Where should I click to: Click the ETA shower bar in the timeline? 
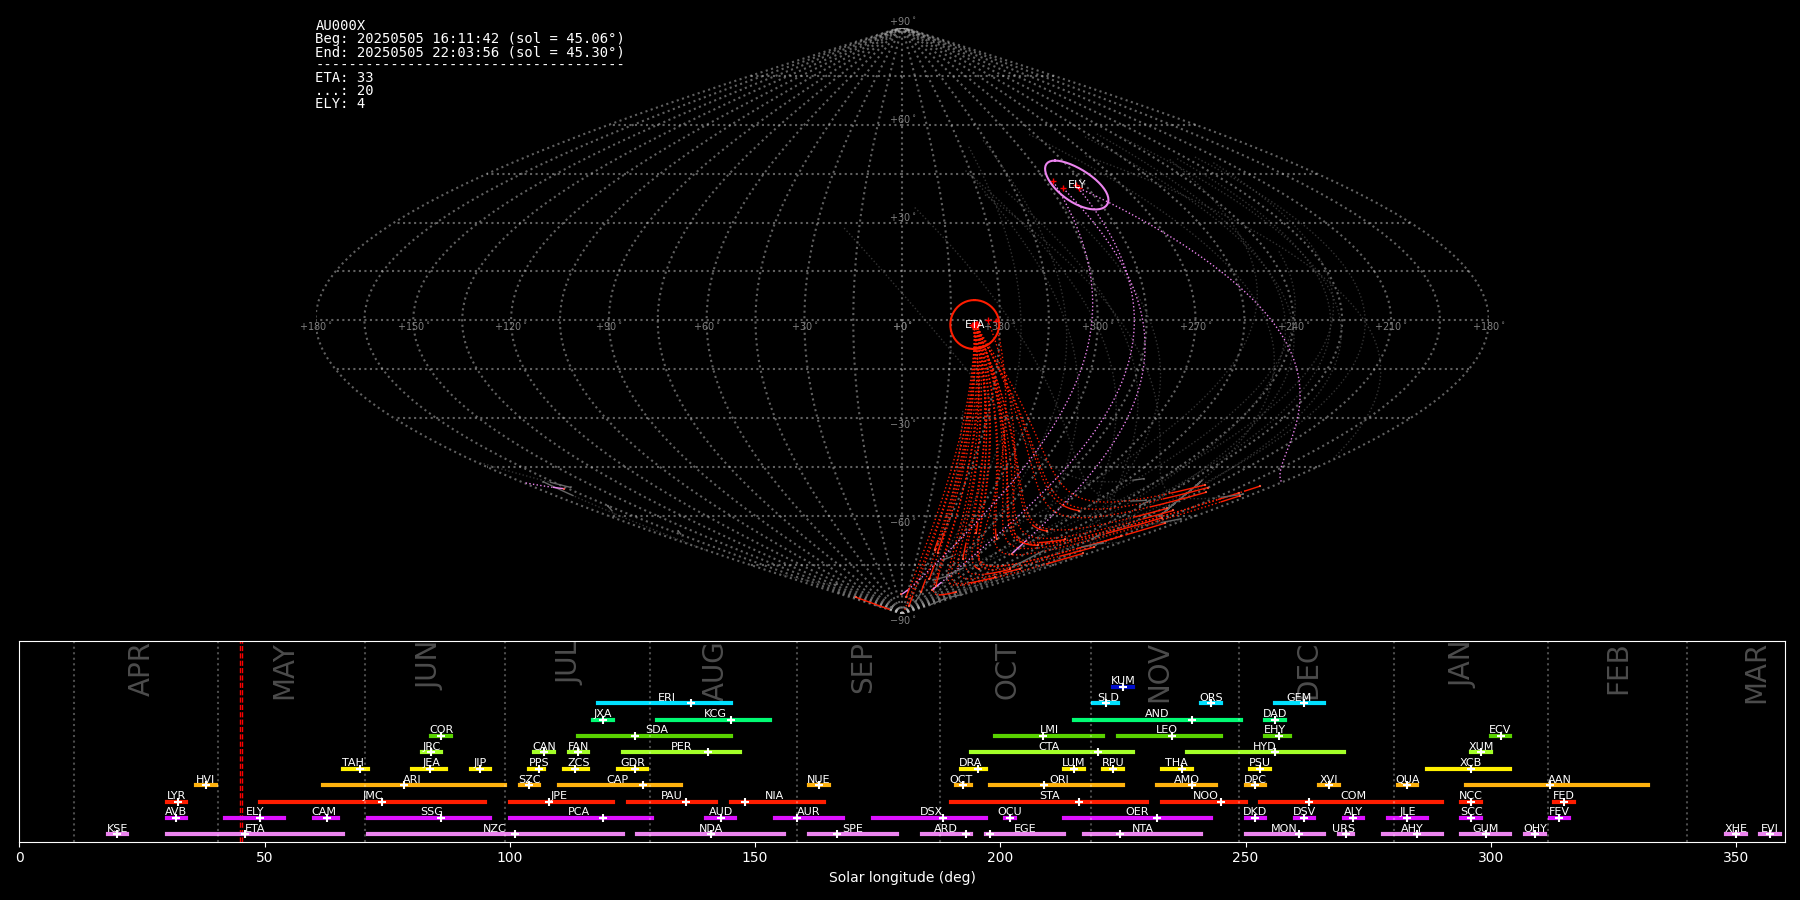(x=255, y=834)
